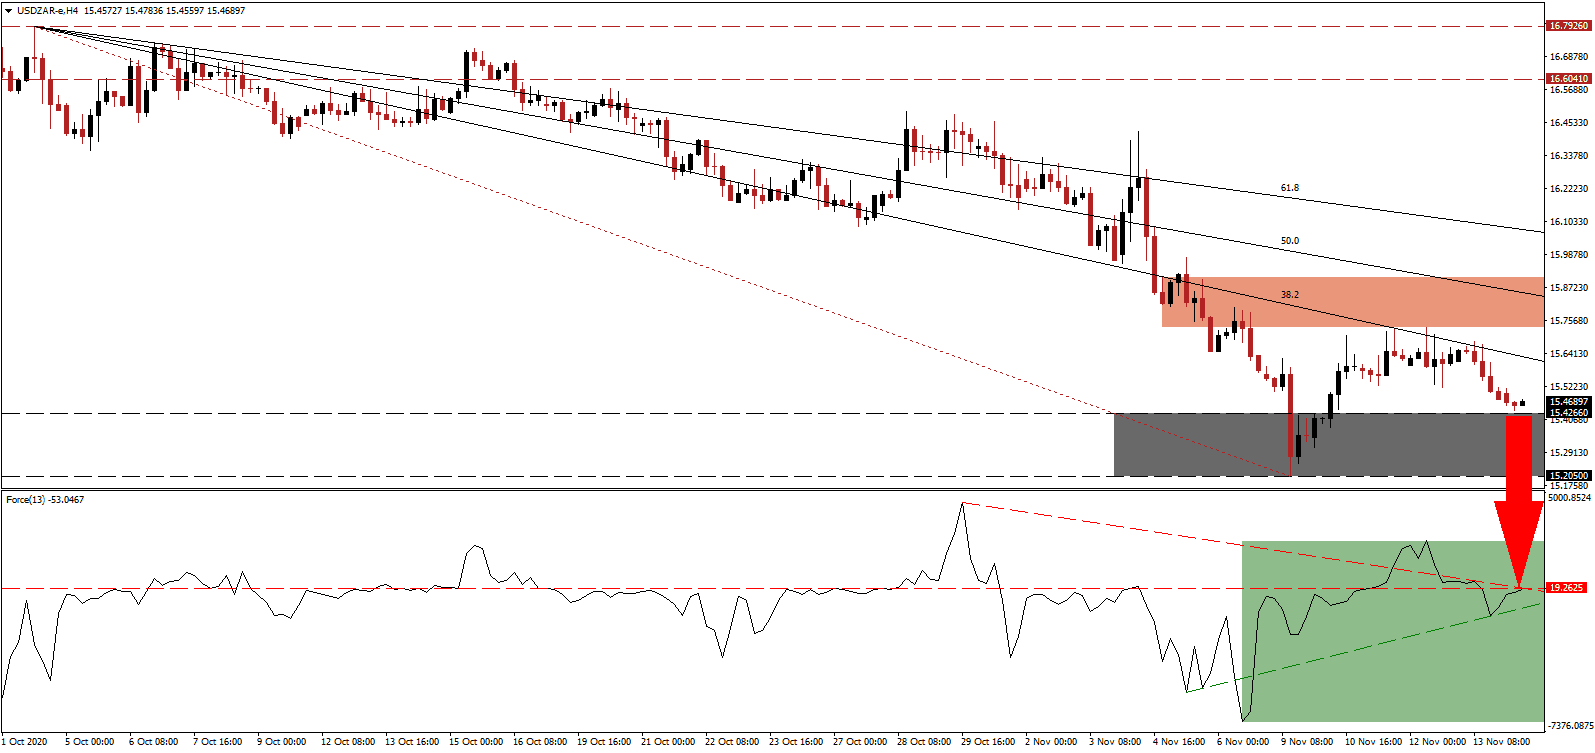Click the 19.2625 Force index level tag
The image size is (1595, 753).
pyautogui.click(x=1566, y=587)
